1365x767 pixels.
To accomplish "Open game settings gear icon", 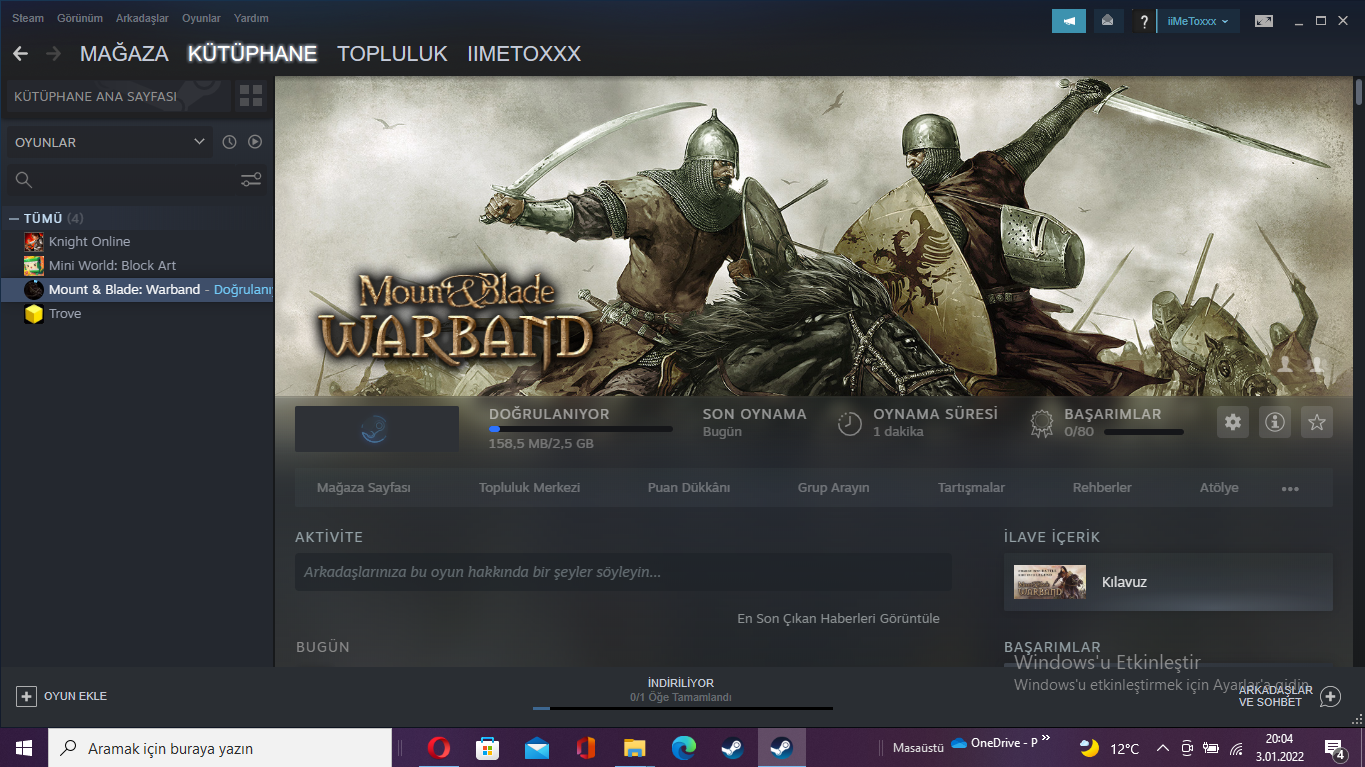I will pos(1233,422).
